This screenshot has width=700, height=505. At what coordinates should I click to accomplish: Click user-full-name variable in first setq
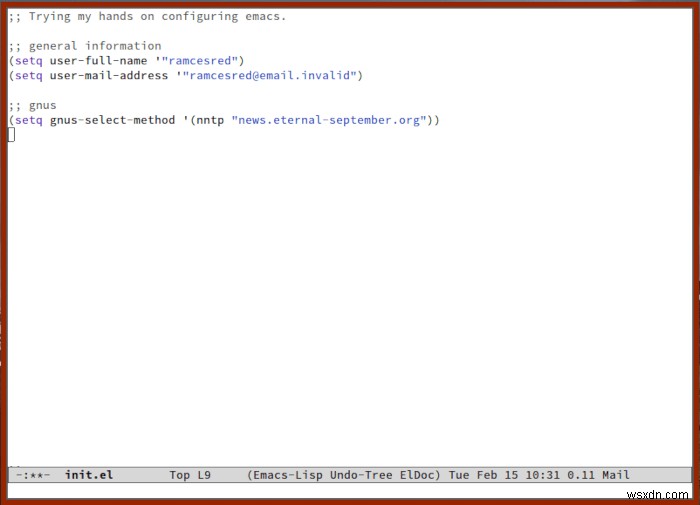coord(98,60)
